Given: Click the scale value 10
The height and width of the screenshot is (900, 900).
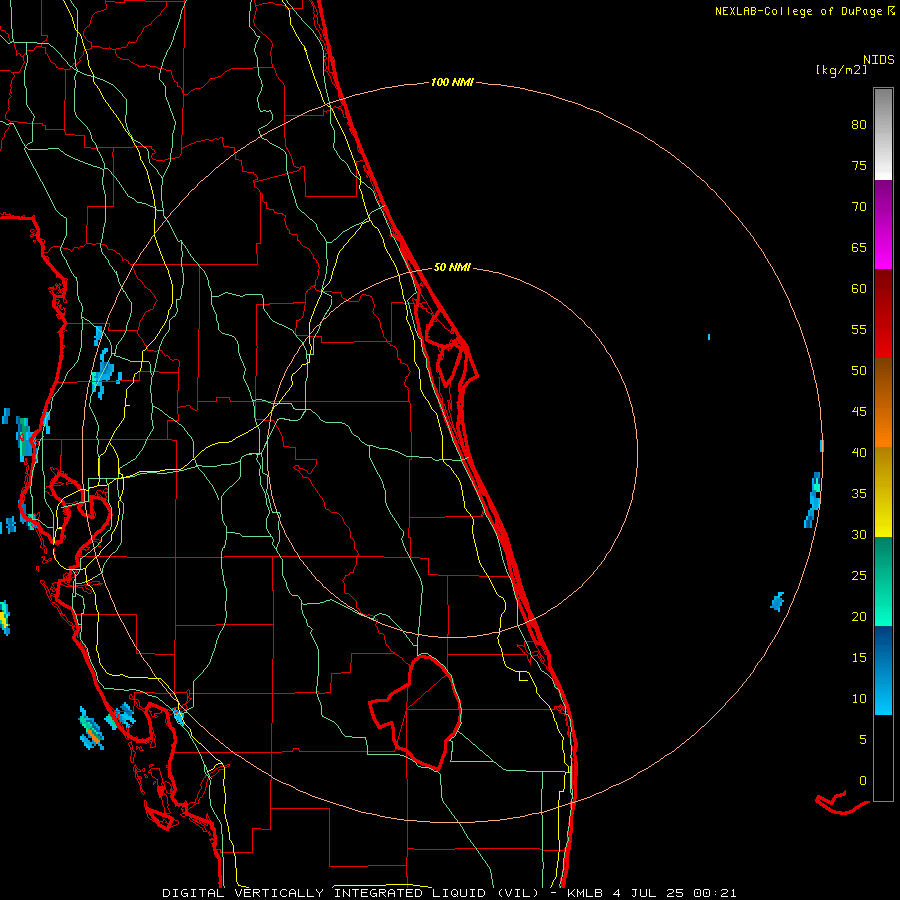Looking at the screenshot, I should pyautogui.click(x=859, y=699).
